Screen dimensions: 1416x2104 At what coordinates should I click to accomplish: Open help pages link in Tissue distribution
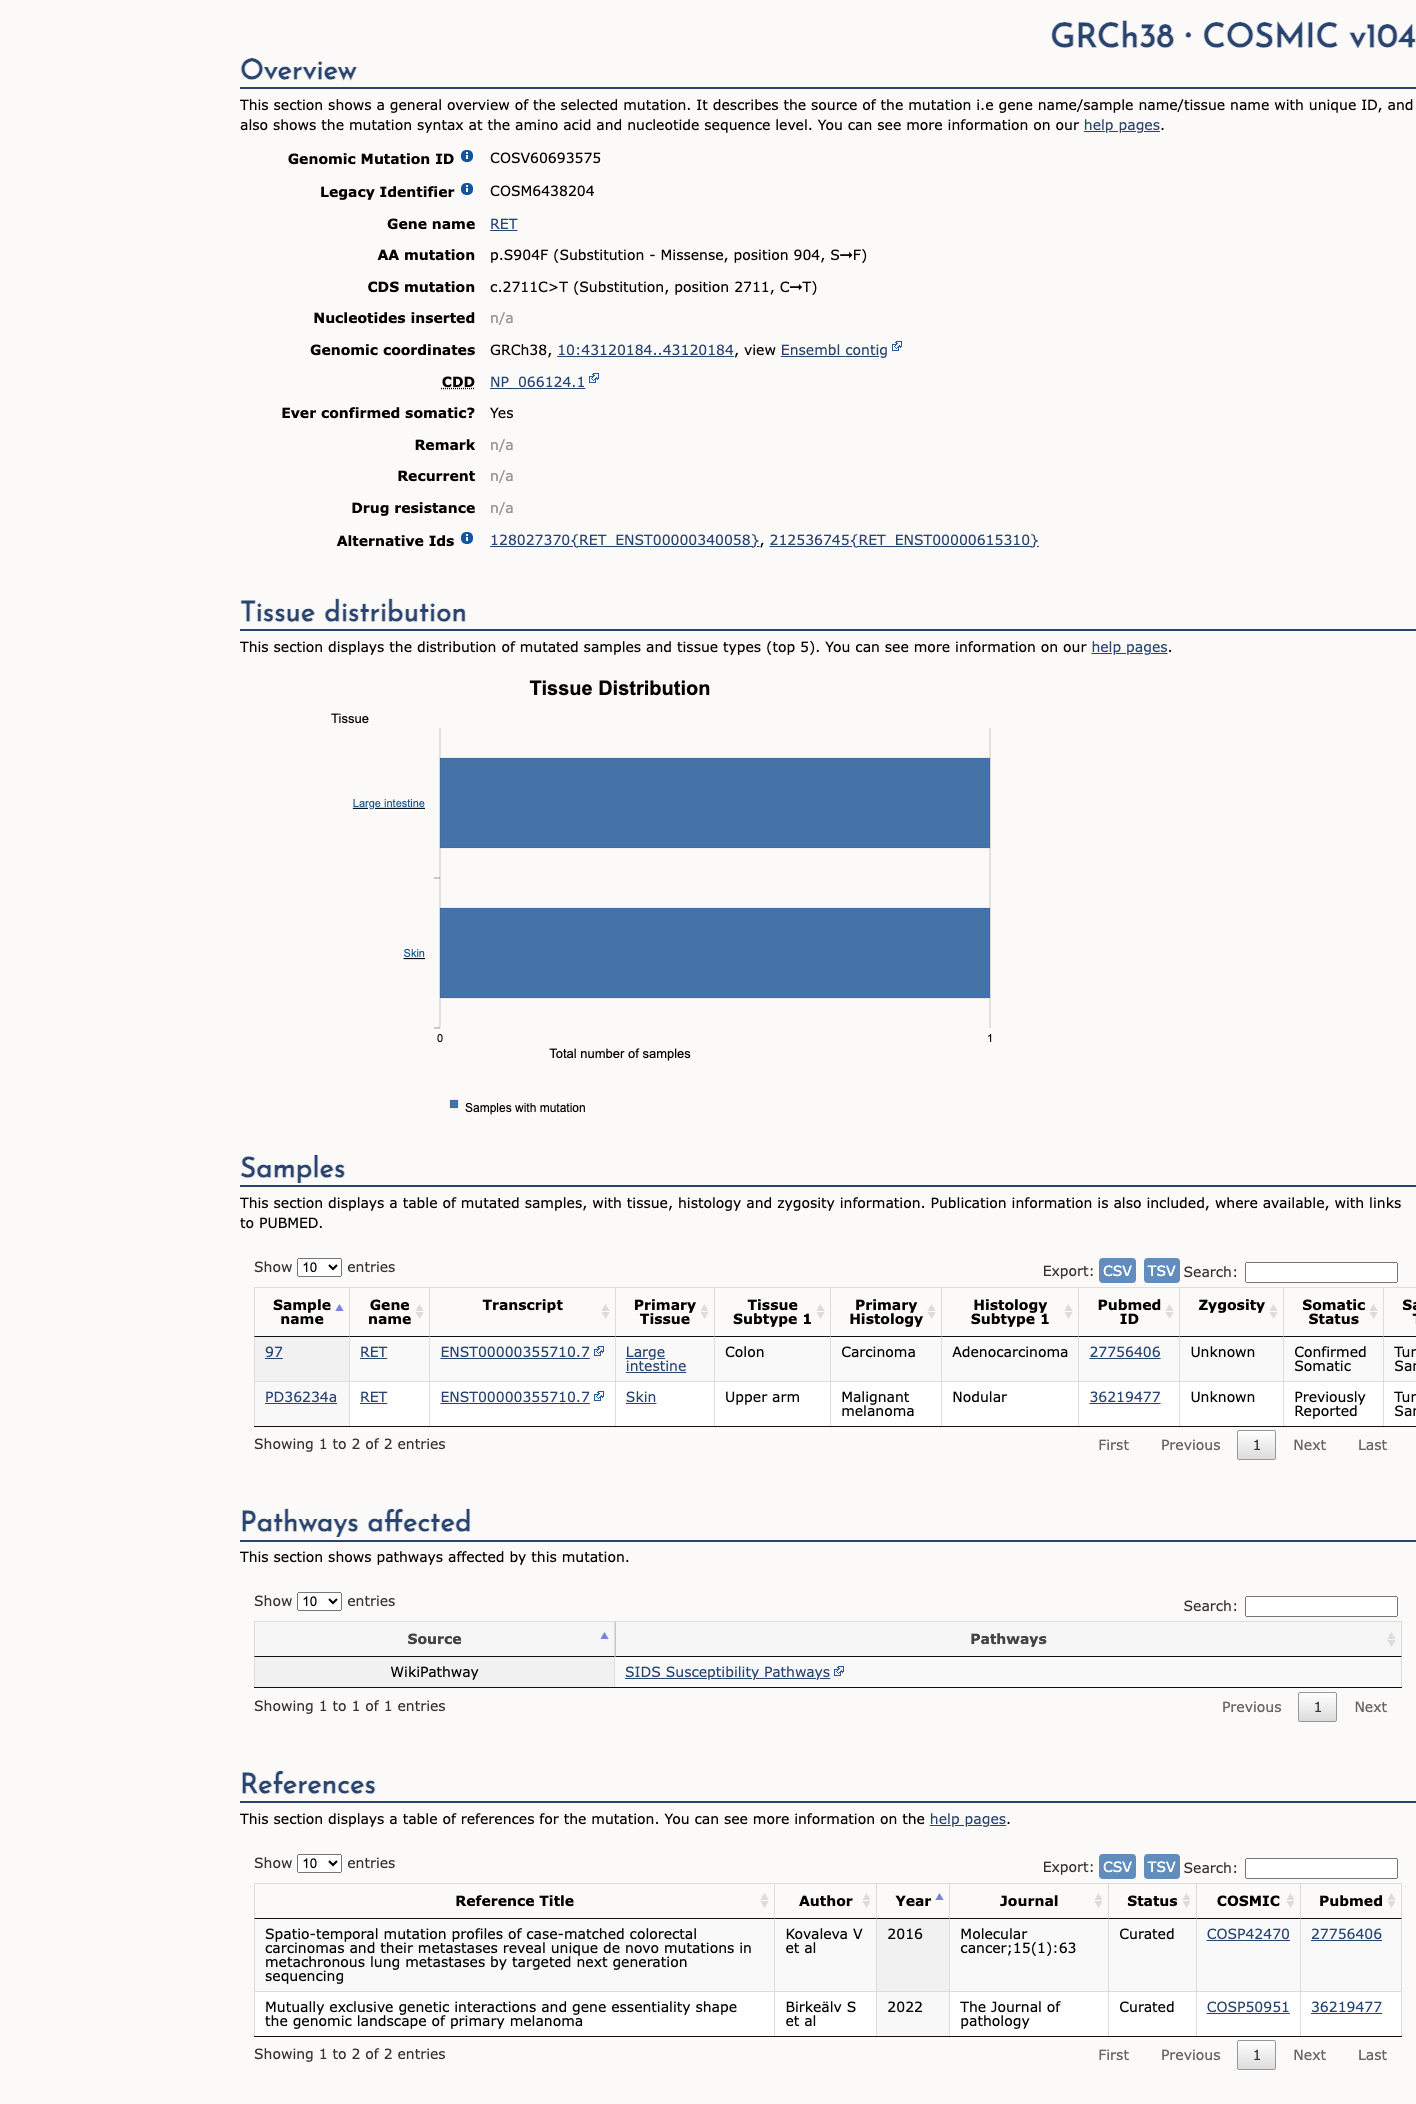(1129, 647)
